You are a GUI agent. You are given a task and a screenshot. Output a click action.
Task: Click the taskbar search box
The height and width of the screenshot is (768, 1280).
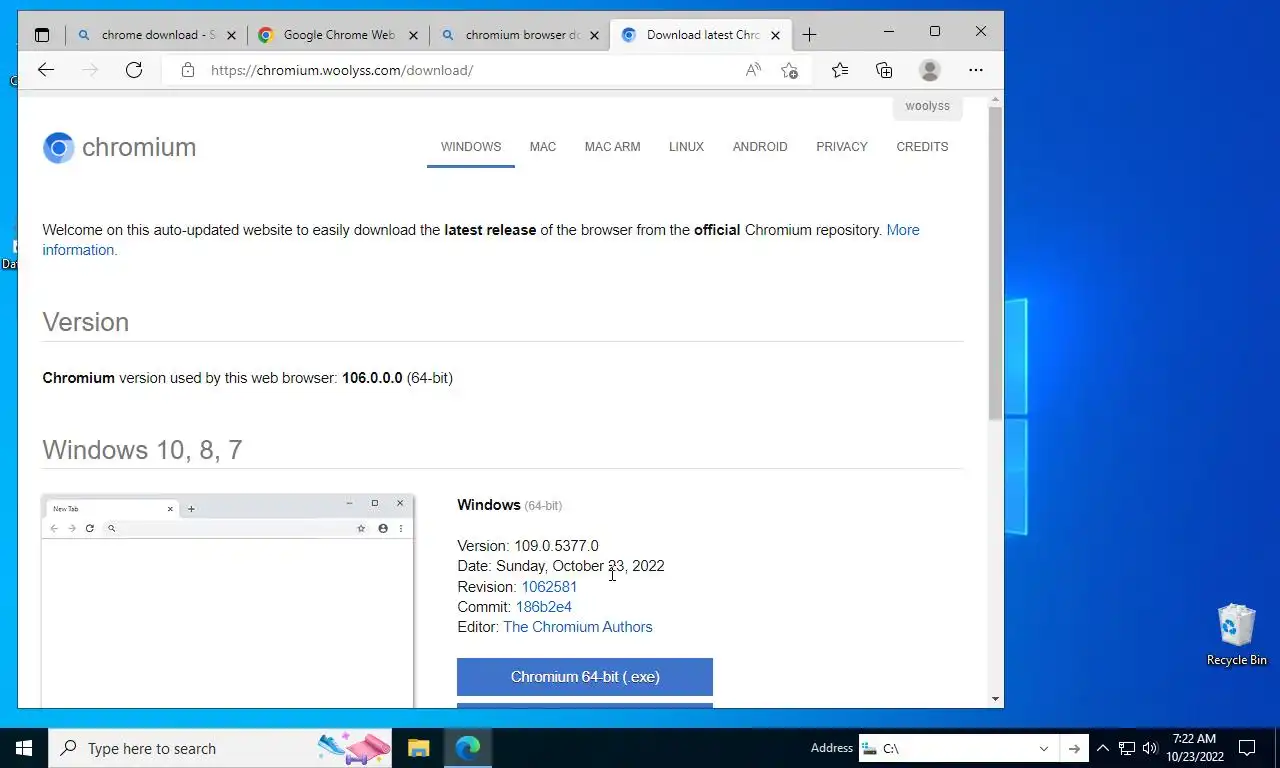pos(222,748)
